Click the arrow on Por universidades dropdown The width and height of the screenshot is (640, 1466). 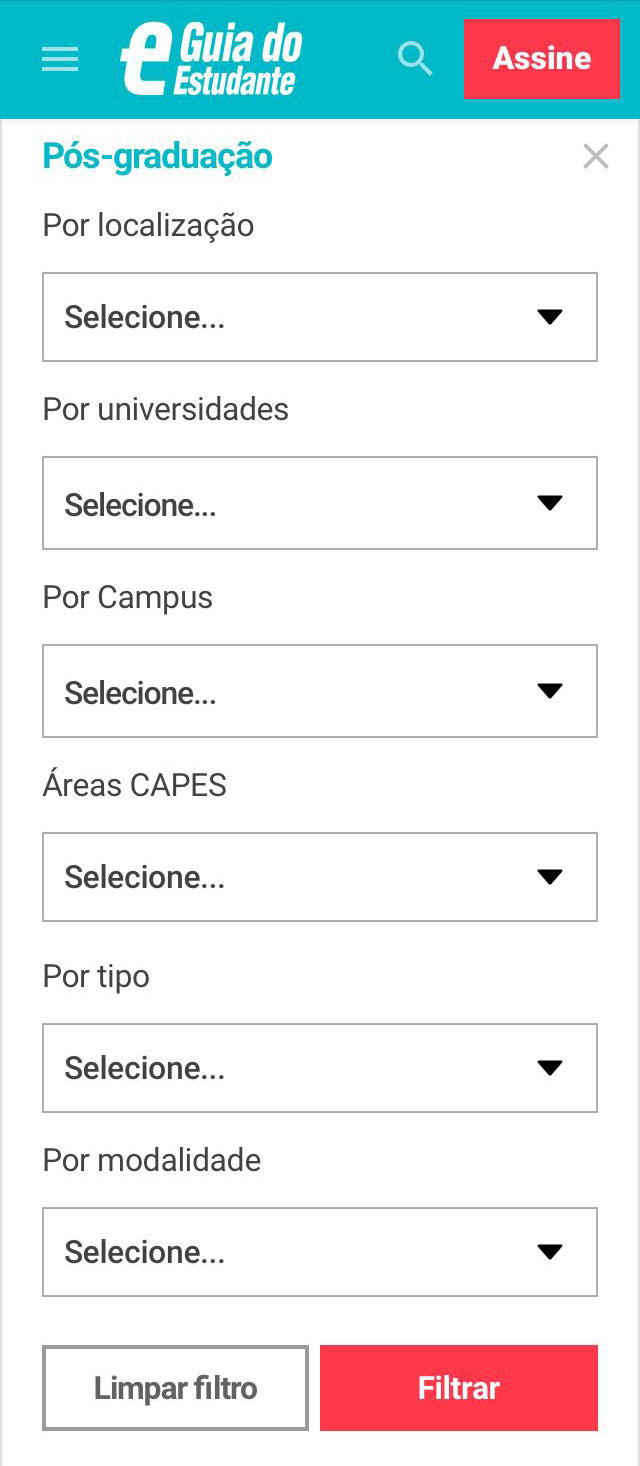(550, 503)
